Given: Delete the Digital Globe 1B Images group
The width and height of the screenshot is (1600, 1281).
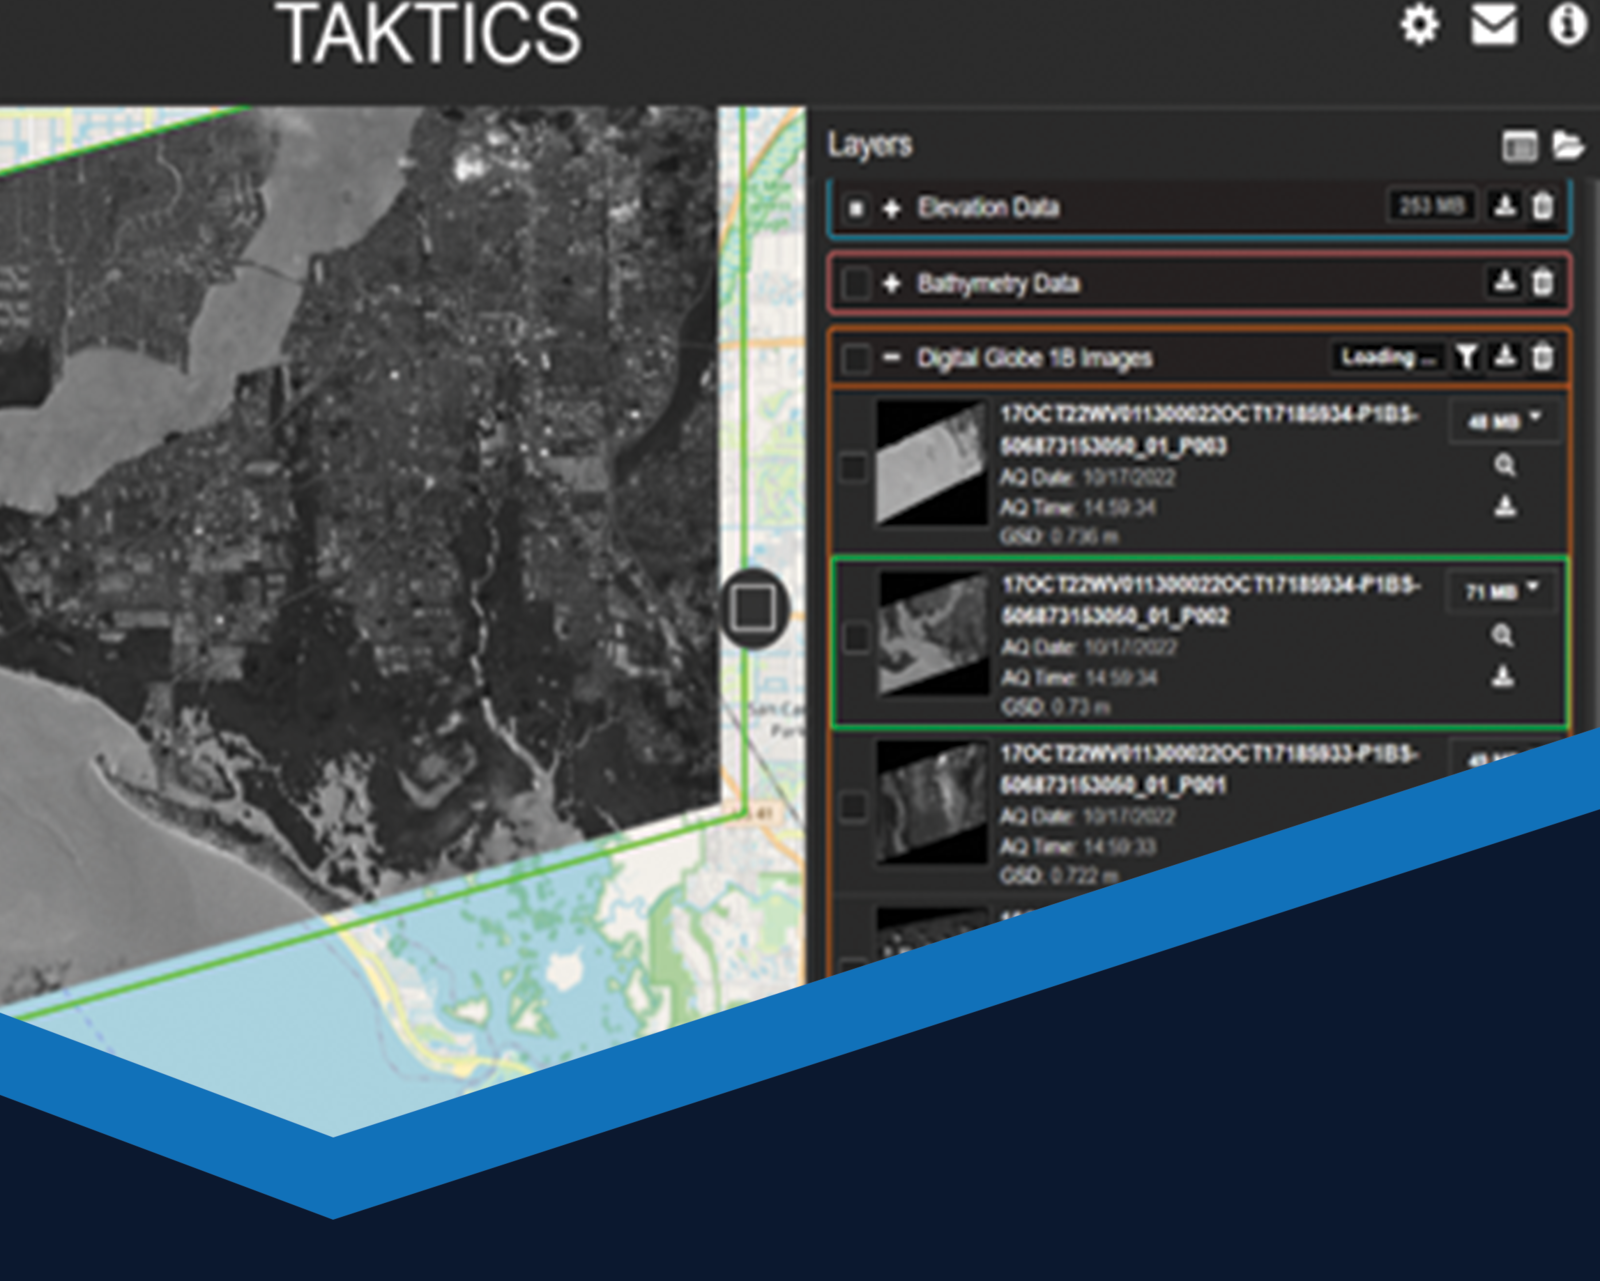Looking at the screenshot, I should (x=1543, y=357).
